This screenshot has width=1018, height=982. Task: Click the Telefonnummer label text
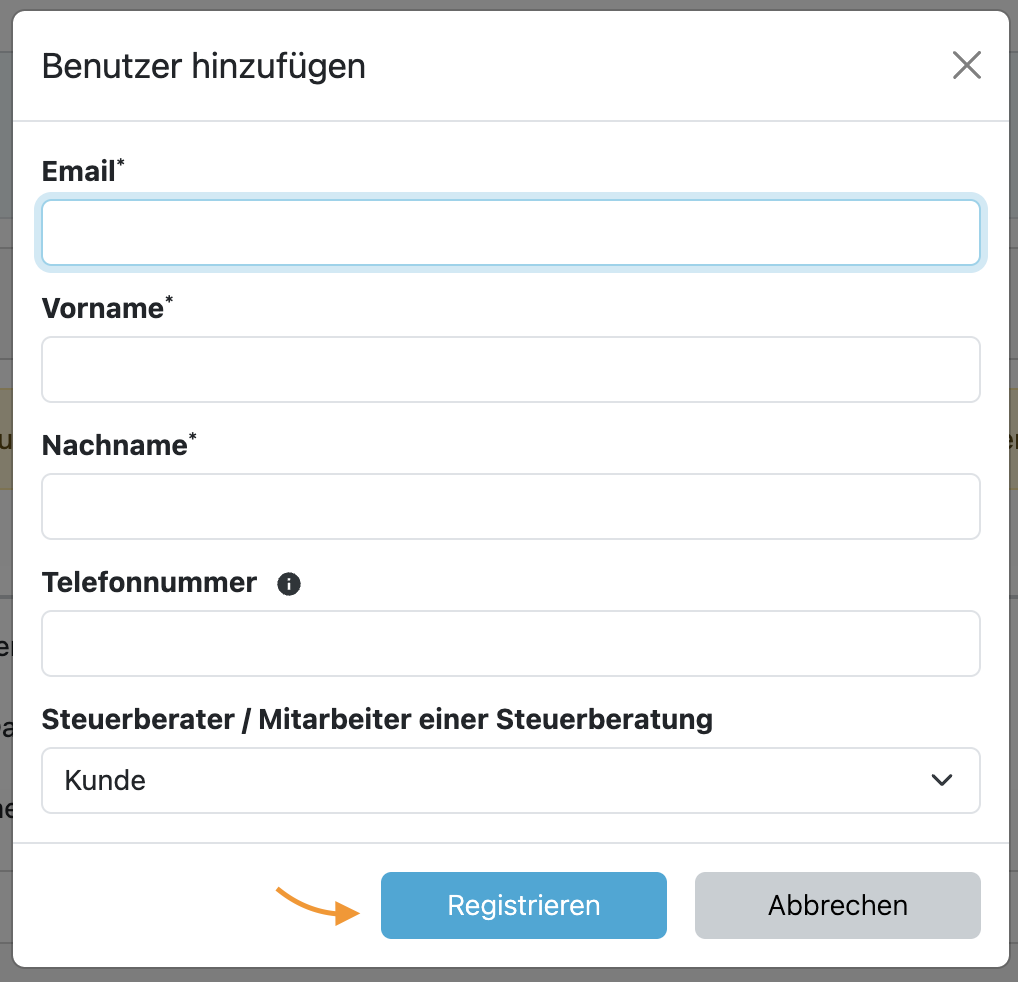(x=149, y=582)
